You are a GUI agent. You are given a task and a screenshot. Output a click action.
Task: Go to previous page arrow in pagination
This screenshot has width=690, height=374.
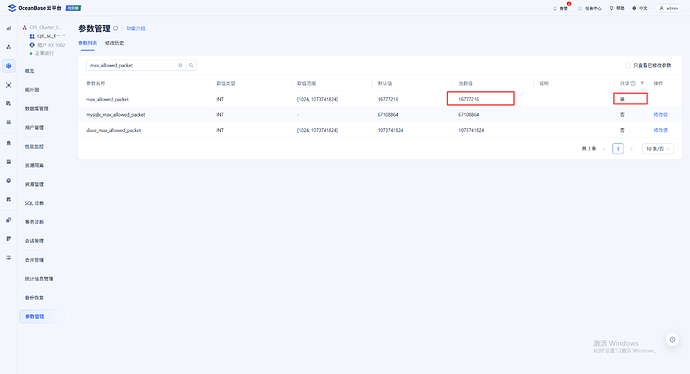tap(604, 149)
